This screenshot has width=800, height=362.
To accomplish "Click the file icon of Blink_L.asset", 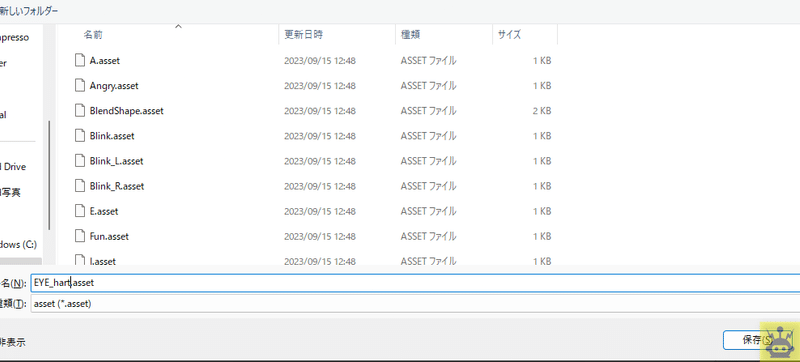I will (x=79, y=161).
